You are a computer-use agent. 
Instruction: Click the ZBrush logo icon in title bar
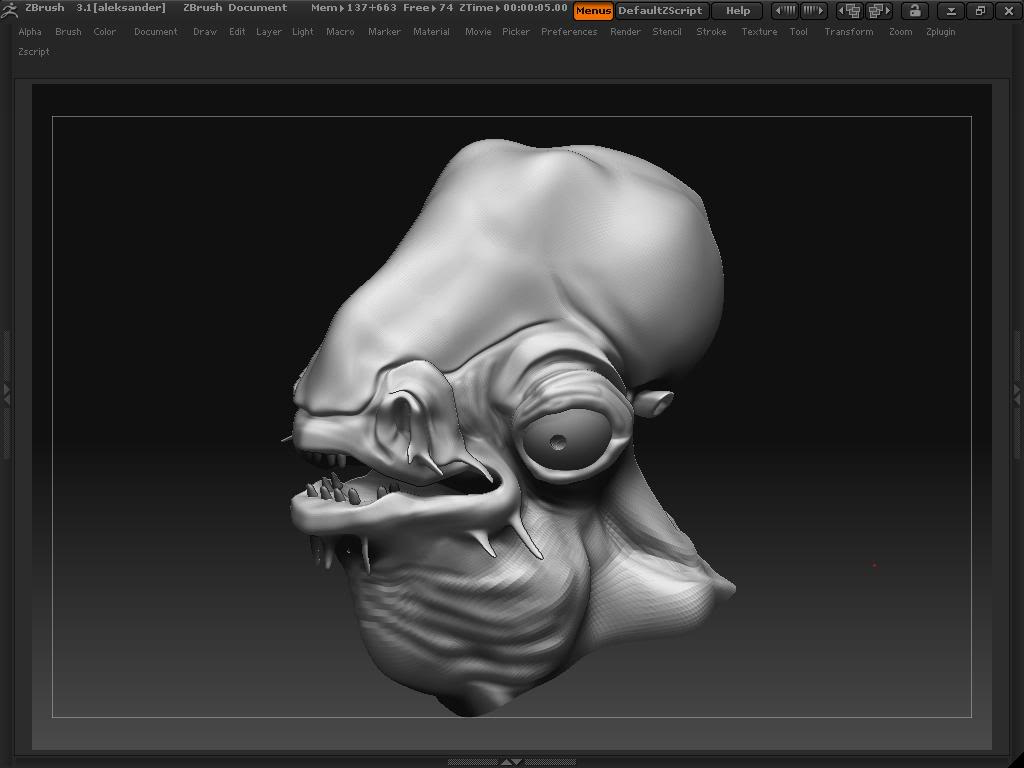point(9,9)
